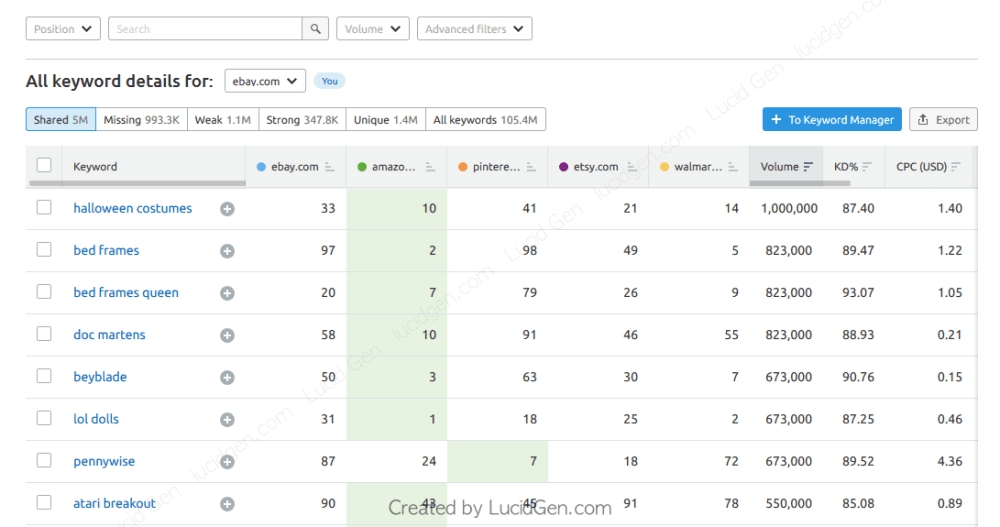Viewport: 1000px width, 527px height.
Task: Sort by CPC (USD) sort icon
Action: (x=955, y=167)
